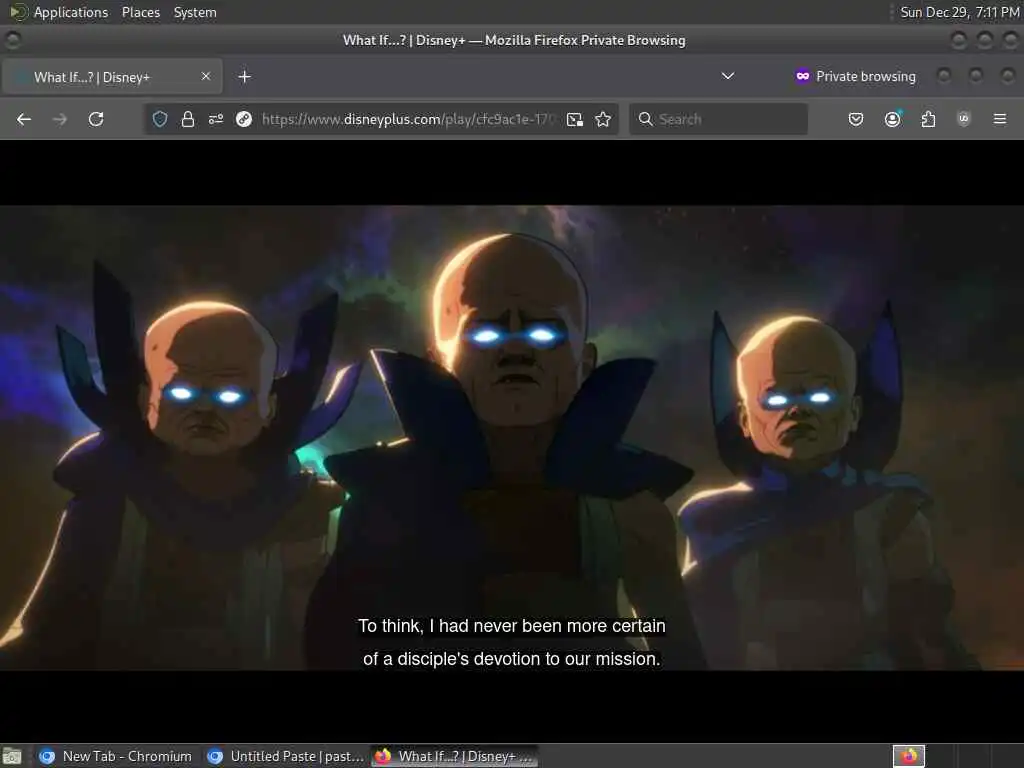Viewport: 1024px width, 768px height.
Task: Open the Firefox hamburger application menu
Action: (1000, 119)
